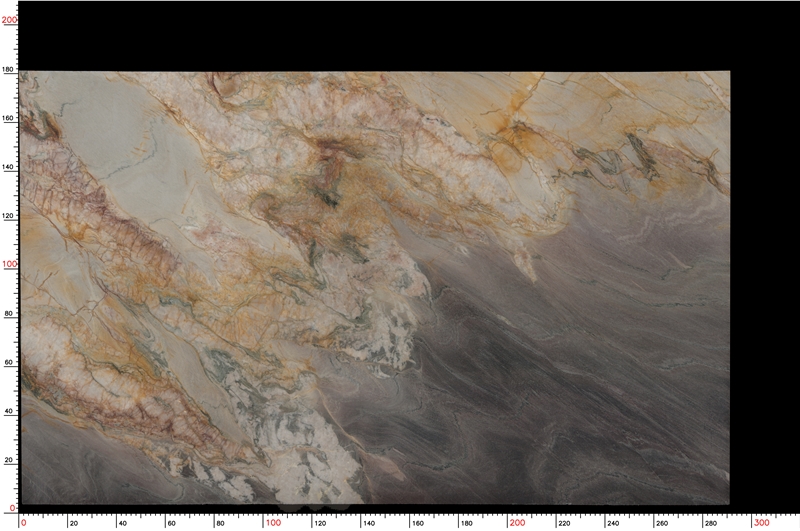This screenshot has width=800, height=531.
Task: Click the 260 mark on the horizontal ruler
Action: [x=662, y=523]
